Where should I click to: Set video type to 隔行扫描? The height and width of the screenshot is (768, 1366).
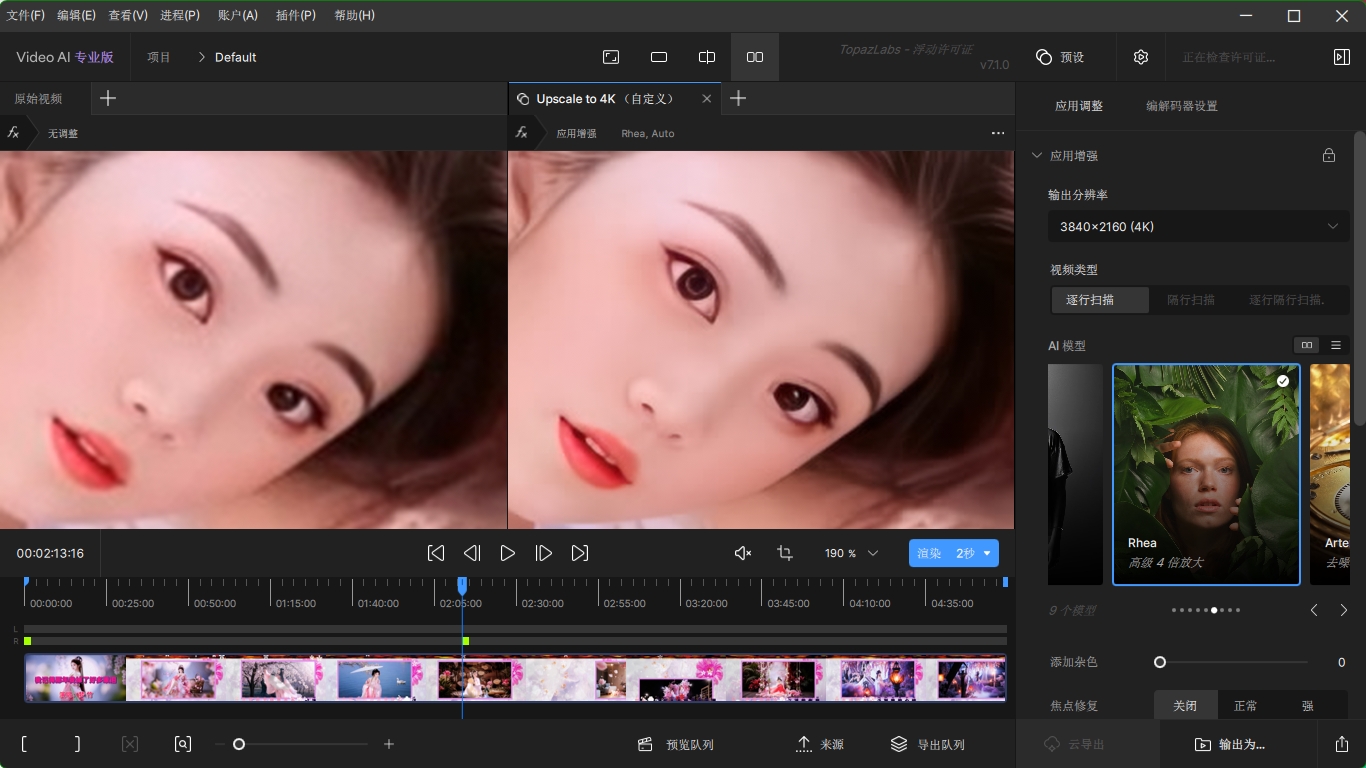[1191, 300]
